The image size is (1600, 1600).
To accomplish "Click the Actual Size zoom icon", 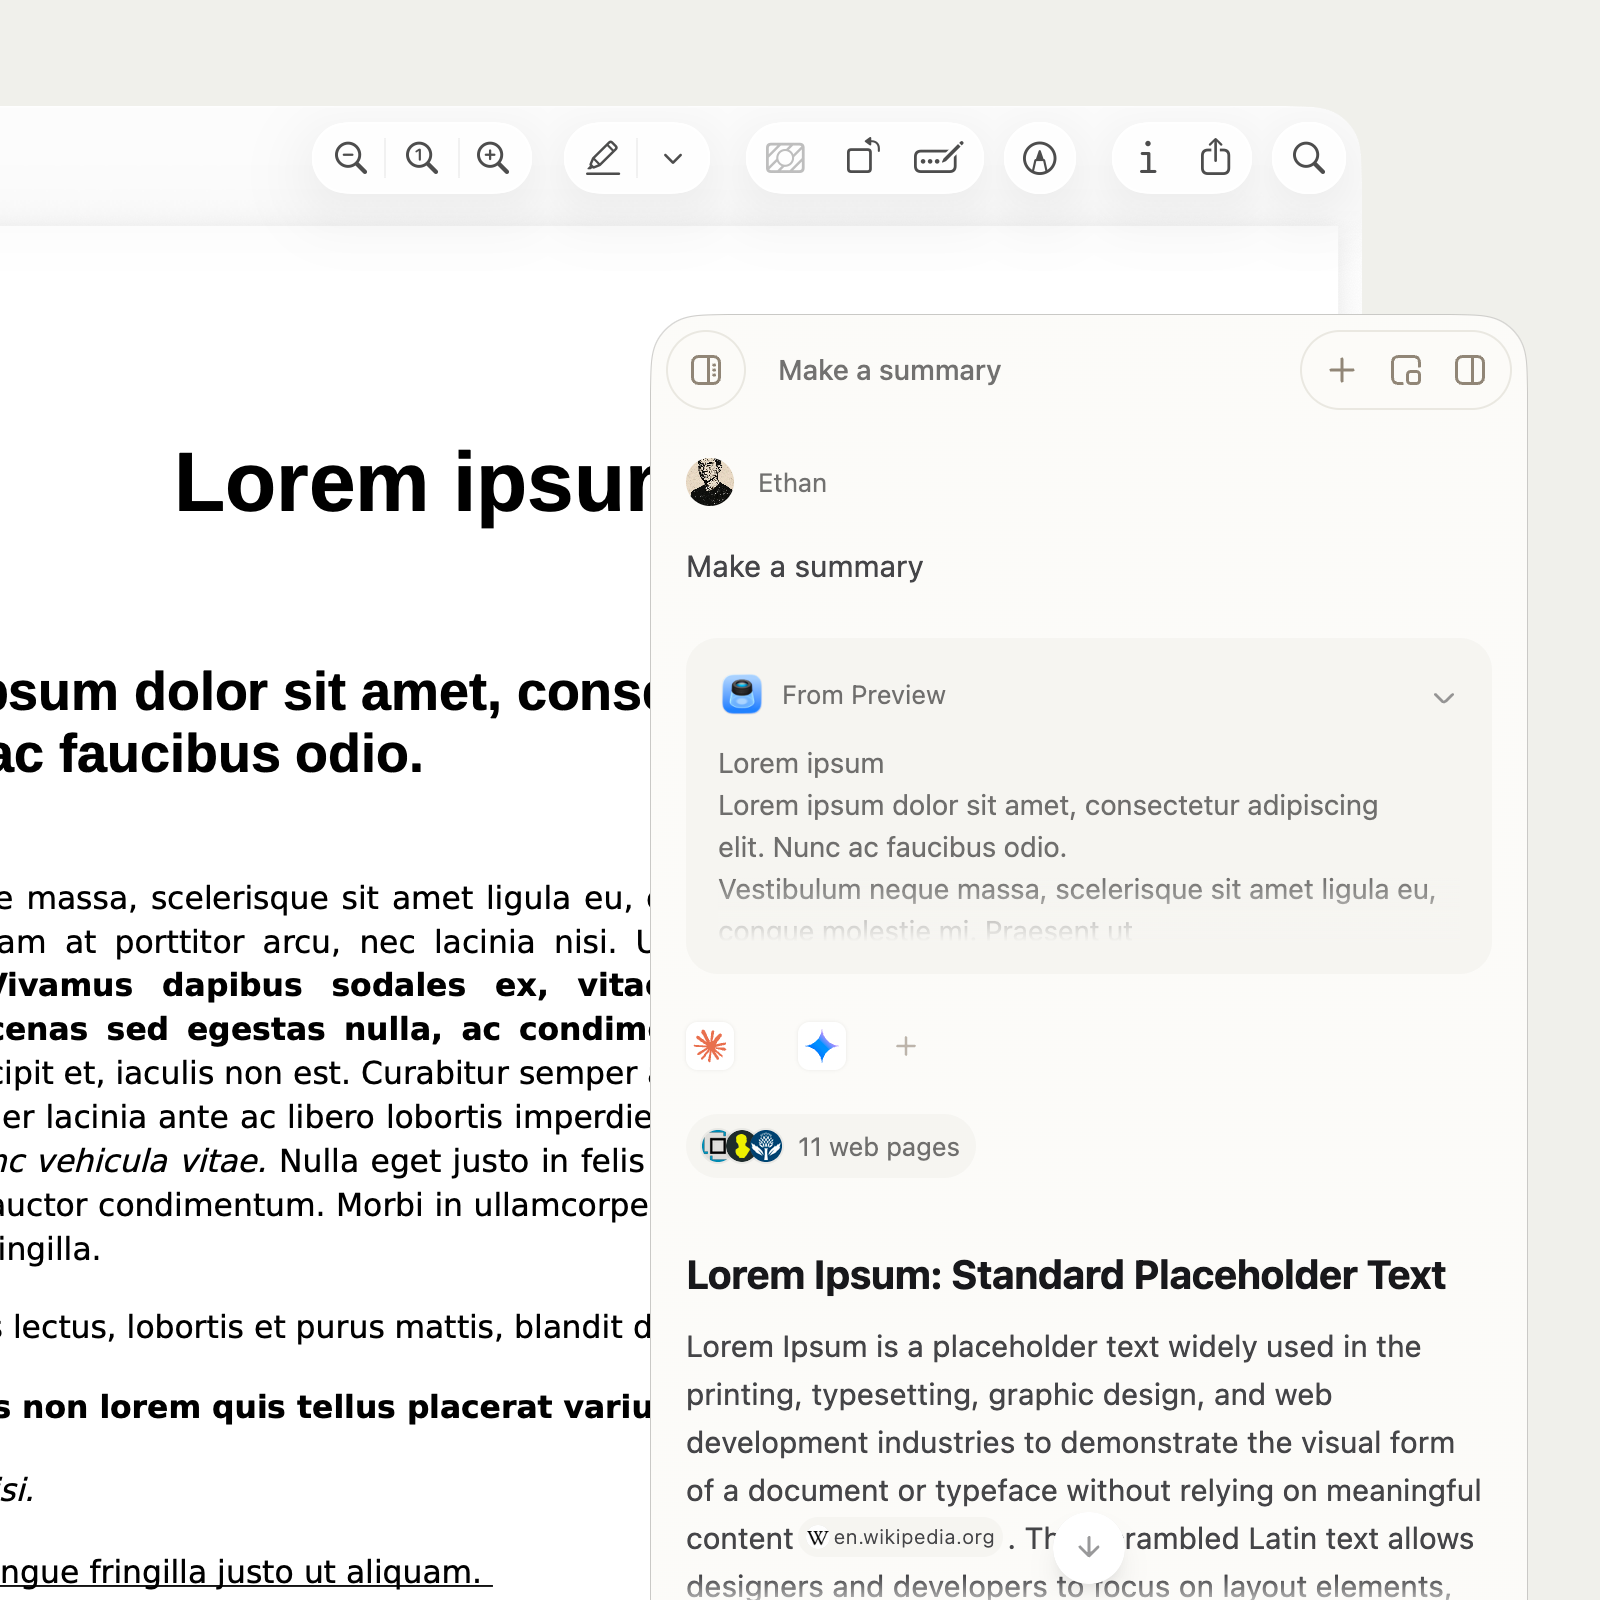I will coord(421,157).
